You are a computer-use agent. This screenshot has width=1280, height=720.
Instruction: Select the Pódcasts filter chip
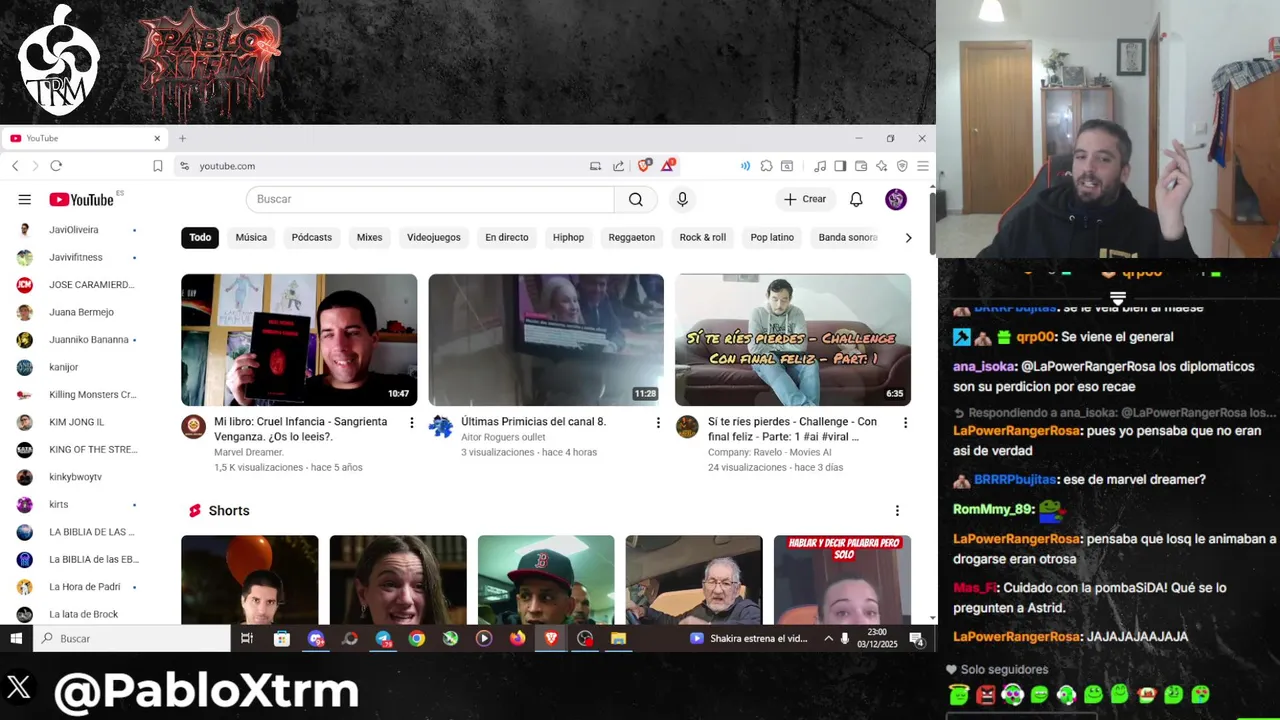(x=312, y=238)
